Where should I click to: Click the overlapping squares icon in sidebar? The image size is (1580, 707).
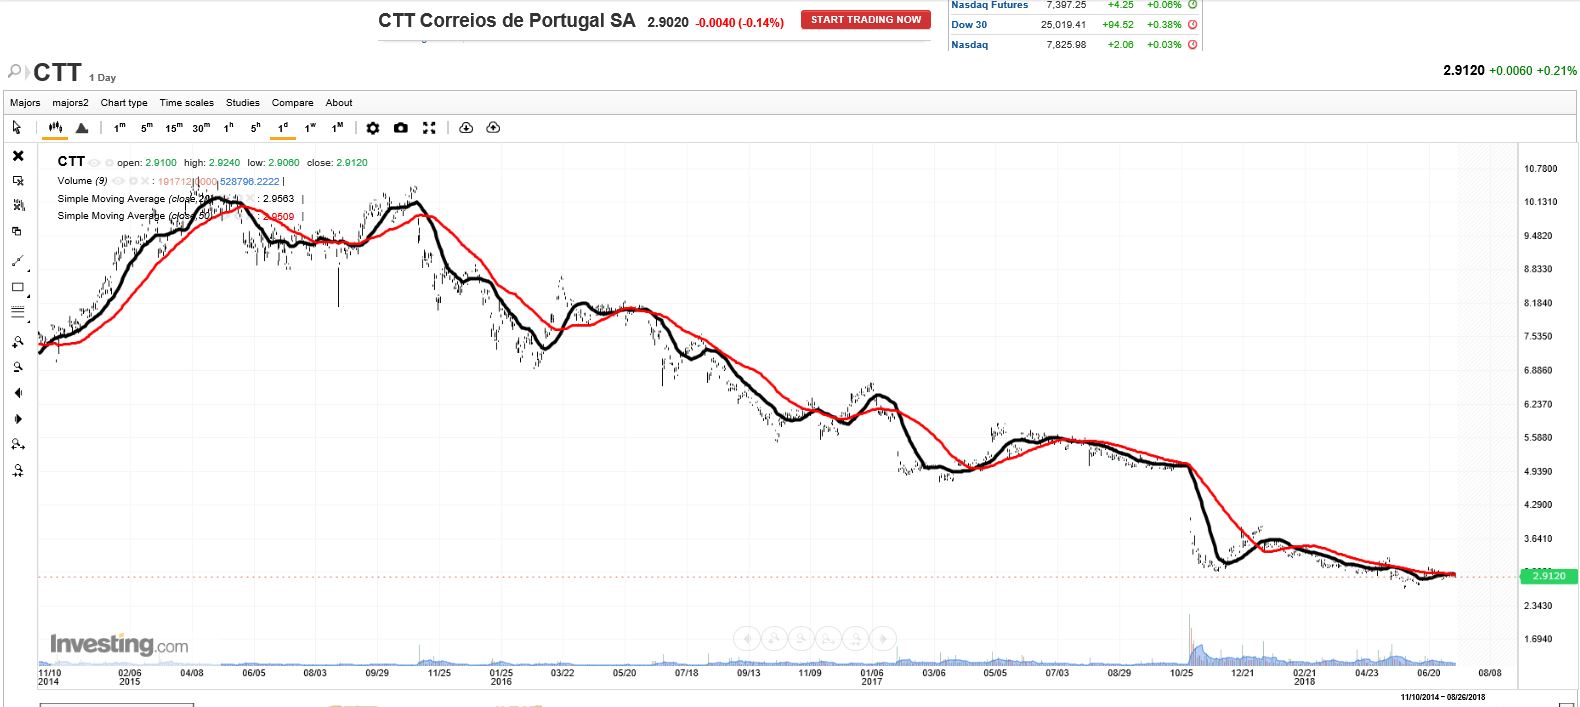(x=17, y=231)
